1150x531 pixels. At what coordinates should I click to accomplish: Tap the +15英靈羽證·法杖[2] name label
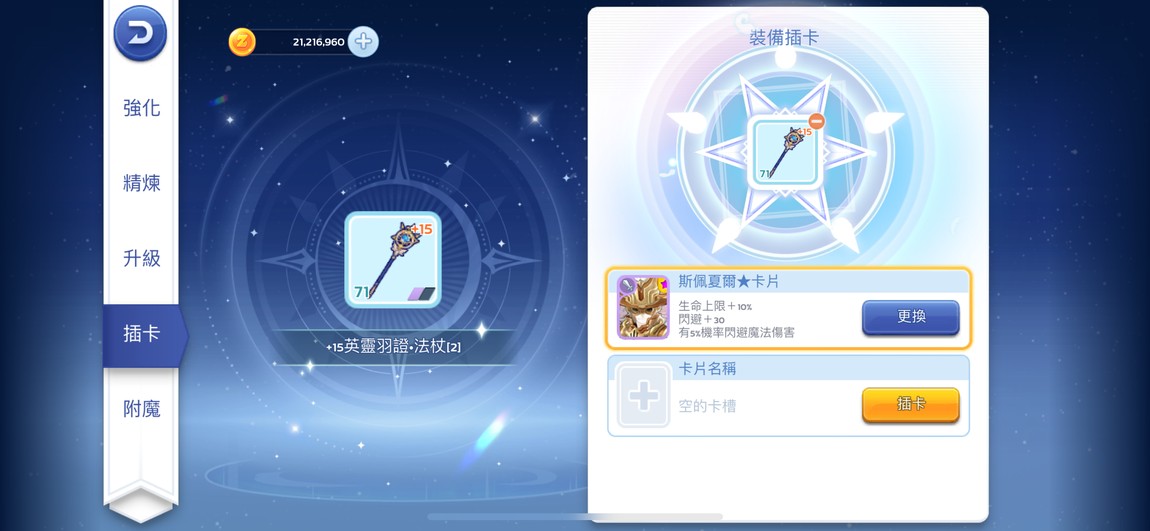(393, 347)
